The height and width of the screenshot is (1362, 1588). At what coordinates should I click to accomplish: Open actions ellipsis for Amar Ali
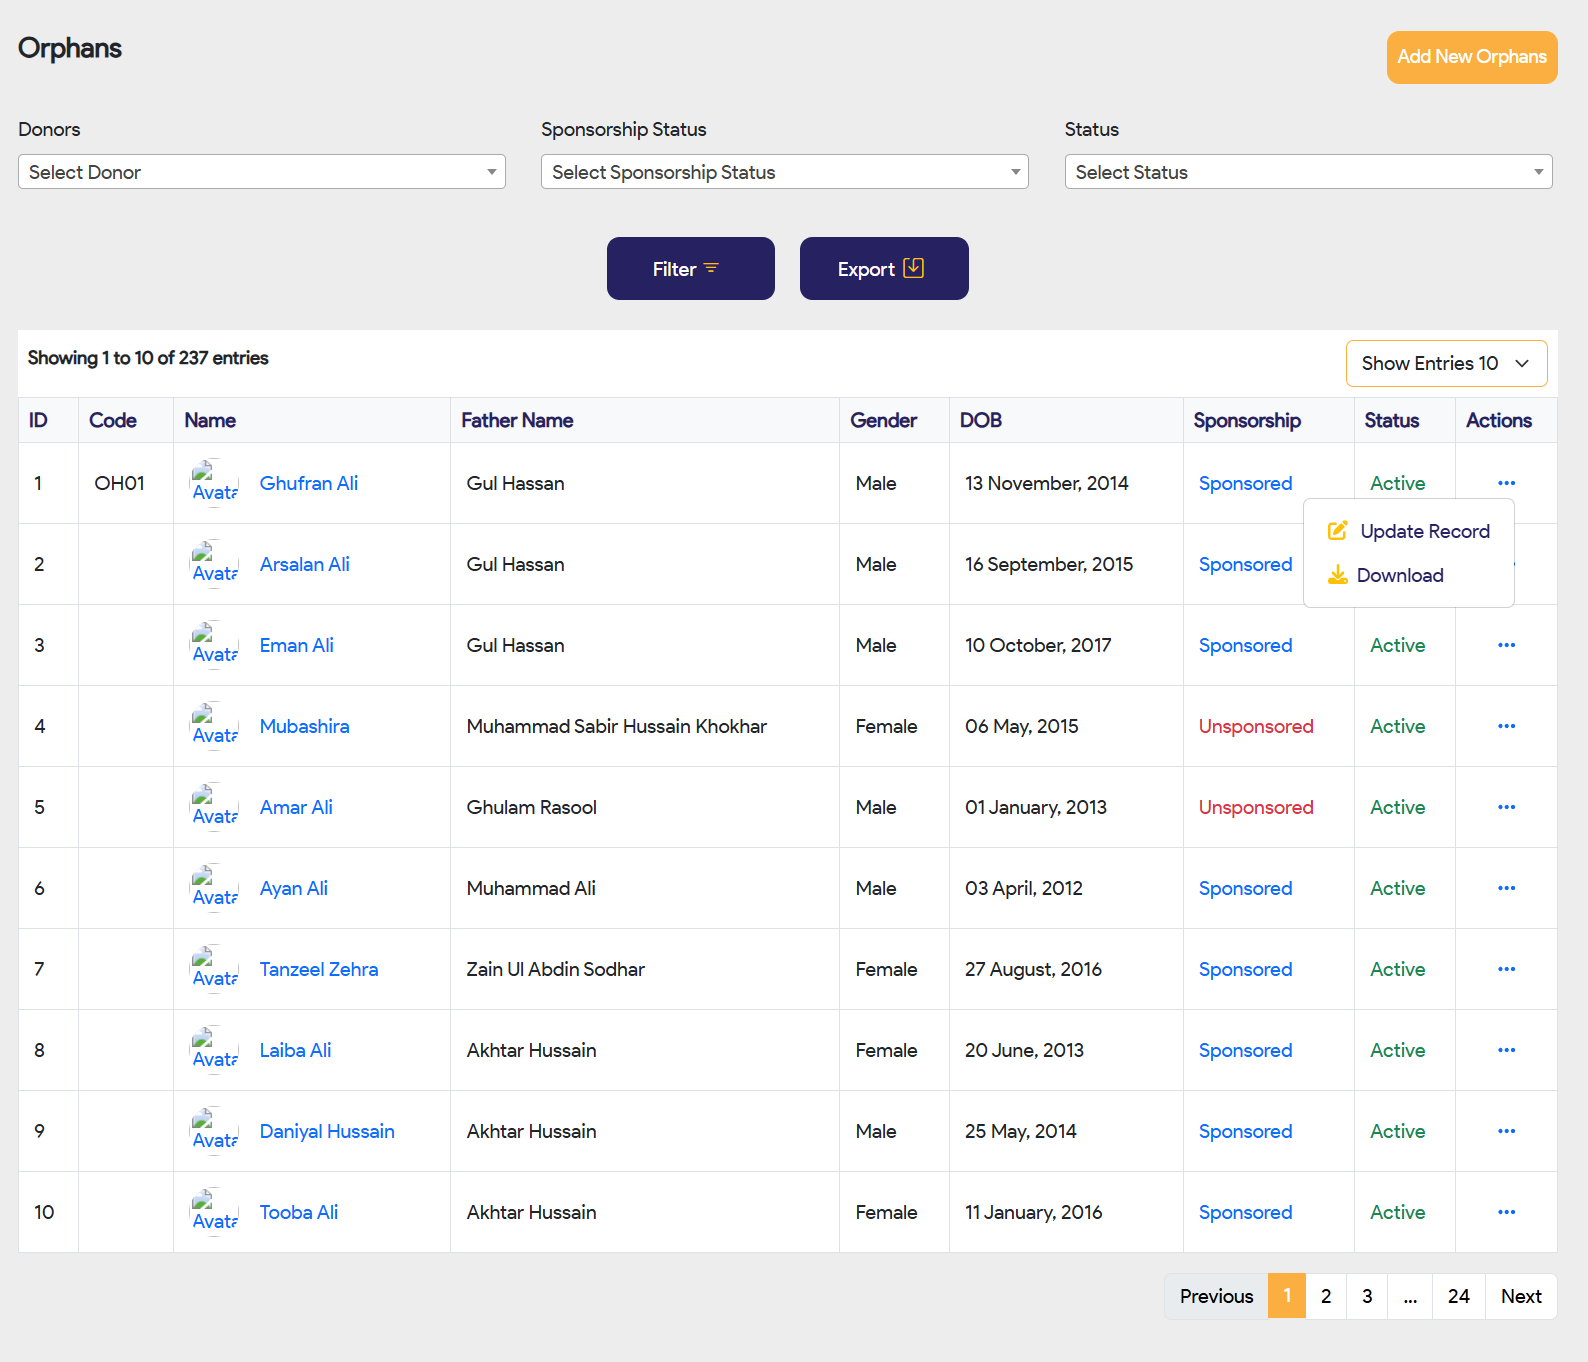tap(1506, 807)
